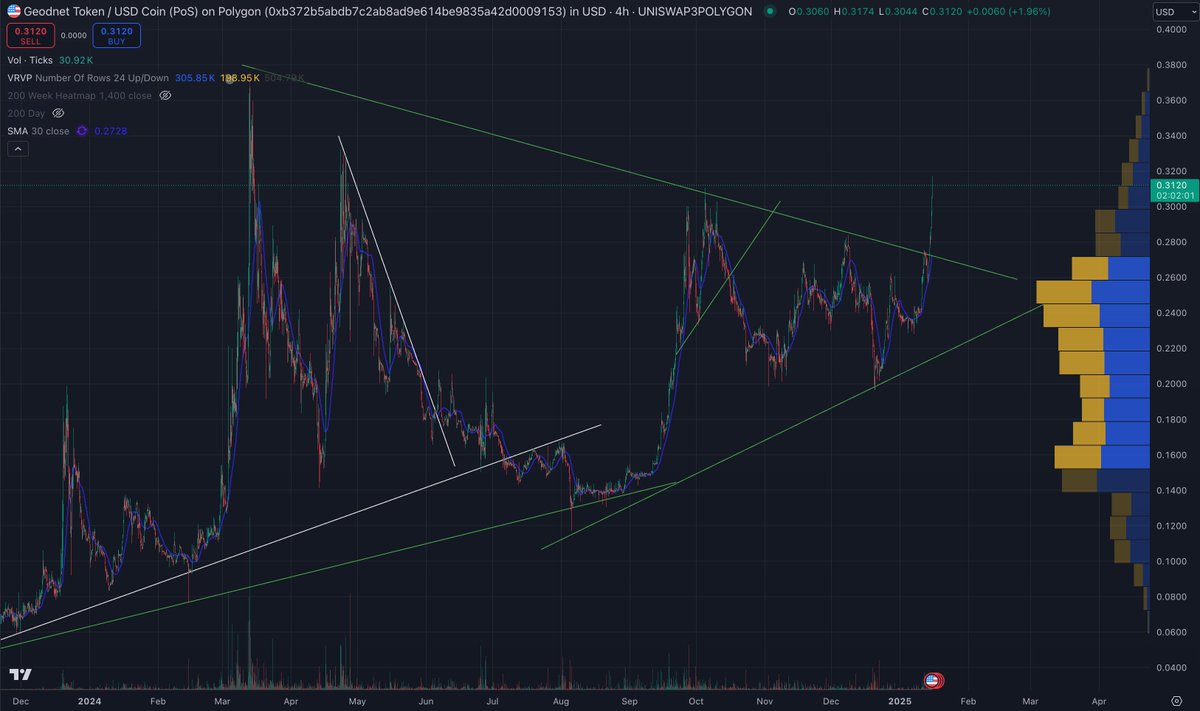Click the 0.3120 SELL button
Screen dimensions: 1200x711
30,37
